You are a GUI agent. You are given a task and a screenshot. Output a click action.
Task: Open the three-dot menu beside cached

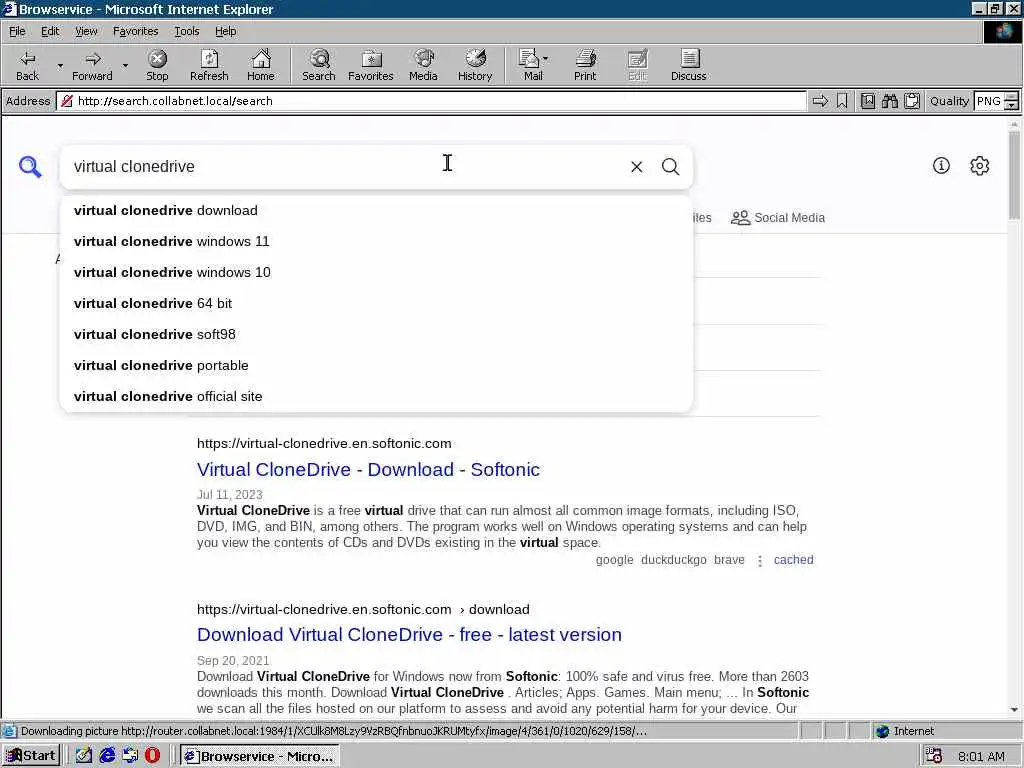pos(760,560)
